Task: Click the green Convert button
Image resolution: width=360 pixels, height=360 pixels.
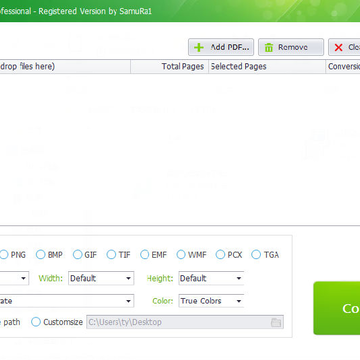Action: coord(337,308)
